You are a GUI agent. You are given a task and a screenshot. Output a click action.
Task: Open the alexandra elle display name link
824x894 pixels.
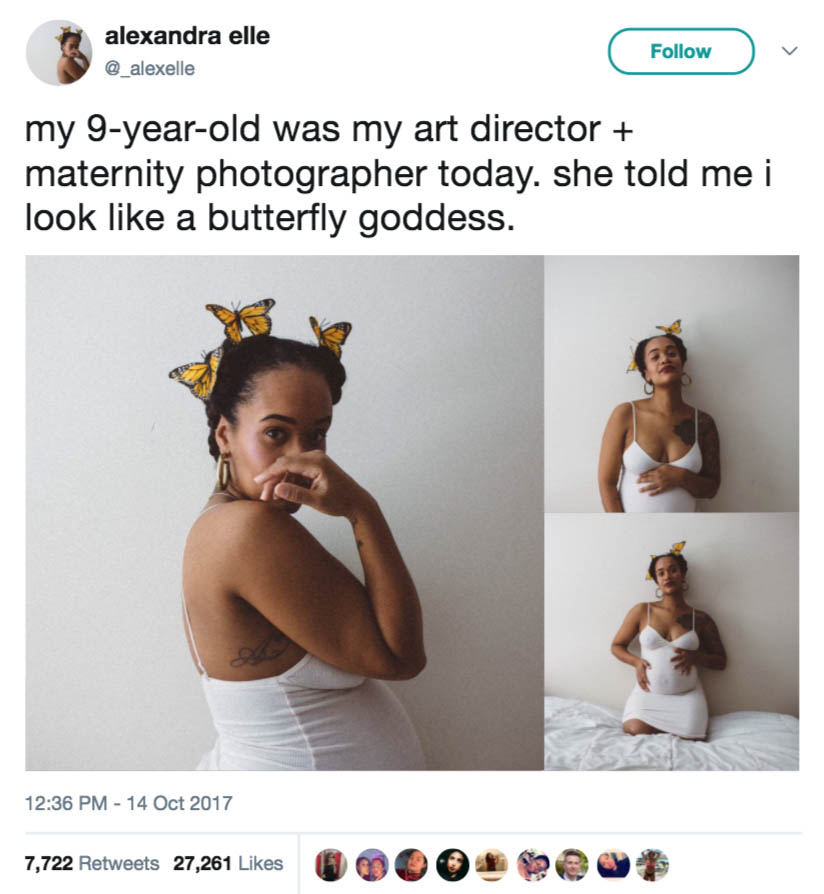point(187,37)
